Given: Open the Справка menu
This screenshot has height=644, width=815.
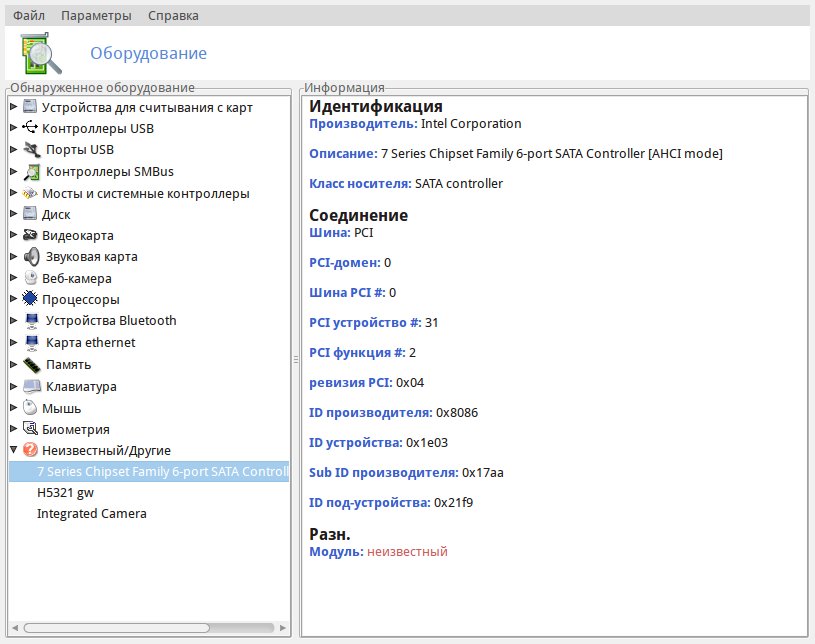Looking at the screenshot, I should coord(173,16).
